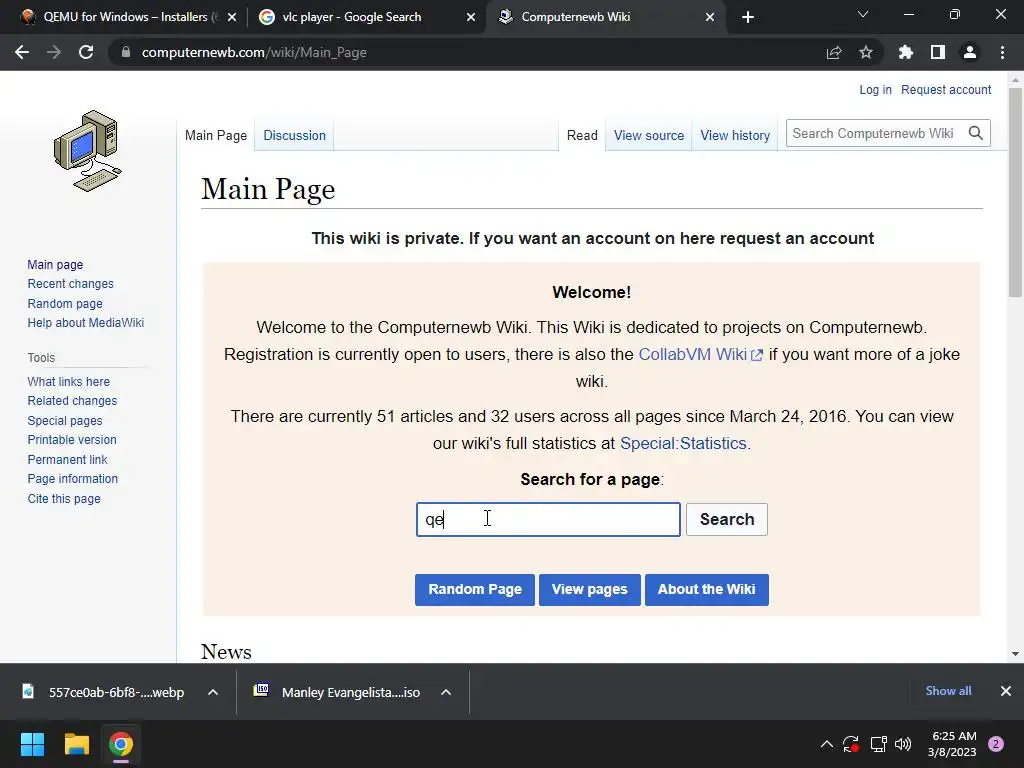
Task: Expand options for the .webp download
Action: (x=213, y=692)
